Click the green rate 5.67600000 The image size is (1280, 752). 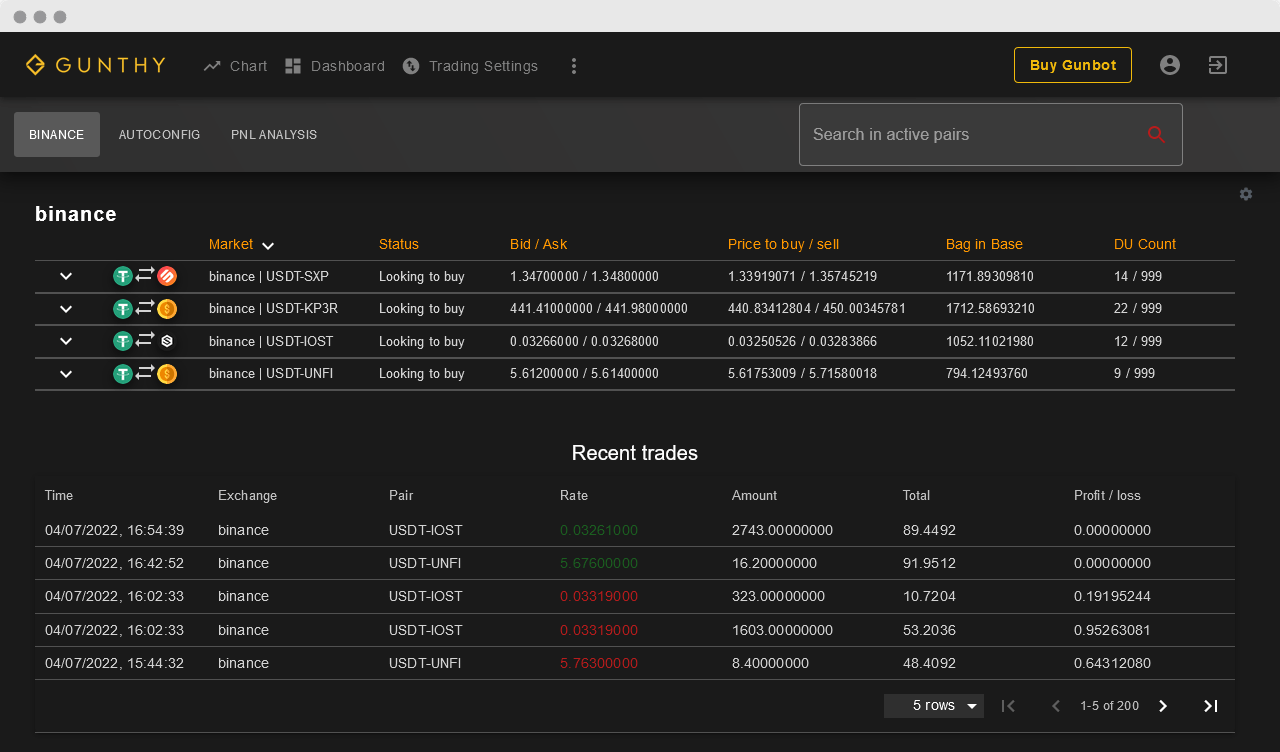point(599,563)
